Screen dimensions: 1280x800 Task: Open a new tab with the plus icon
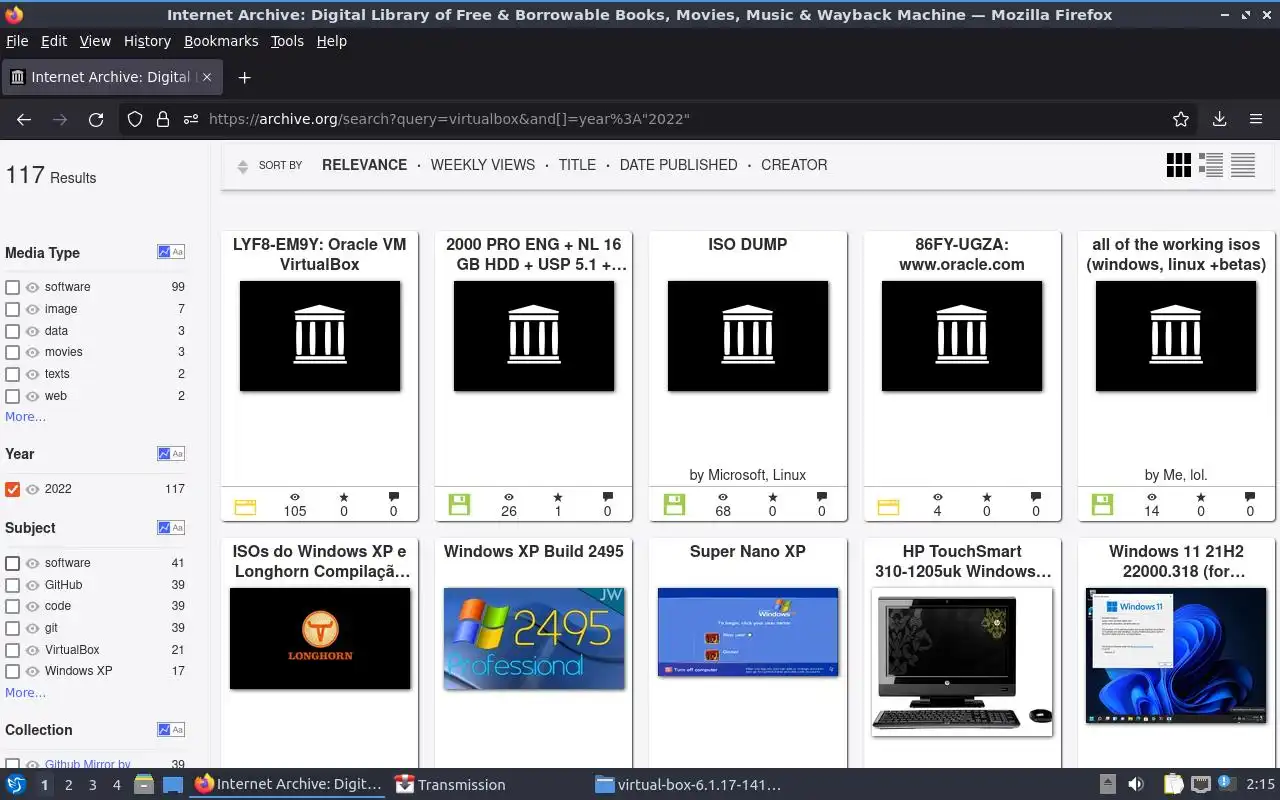pos(244,77)
